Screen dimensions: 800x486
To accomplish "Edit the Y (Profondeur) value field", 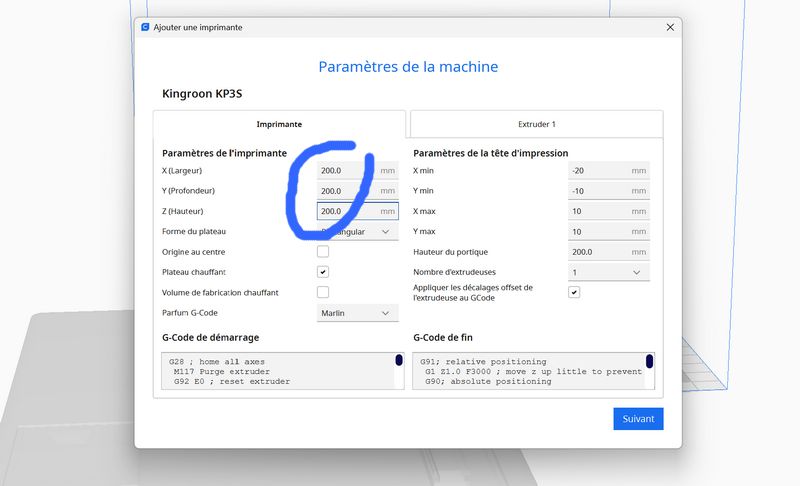I will pos(357,191).
